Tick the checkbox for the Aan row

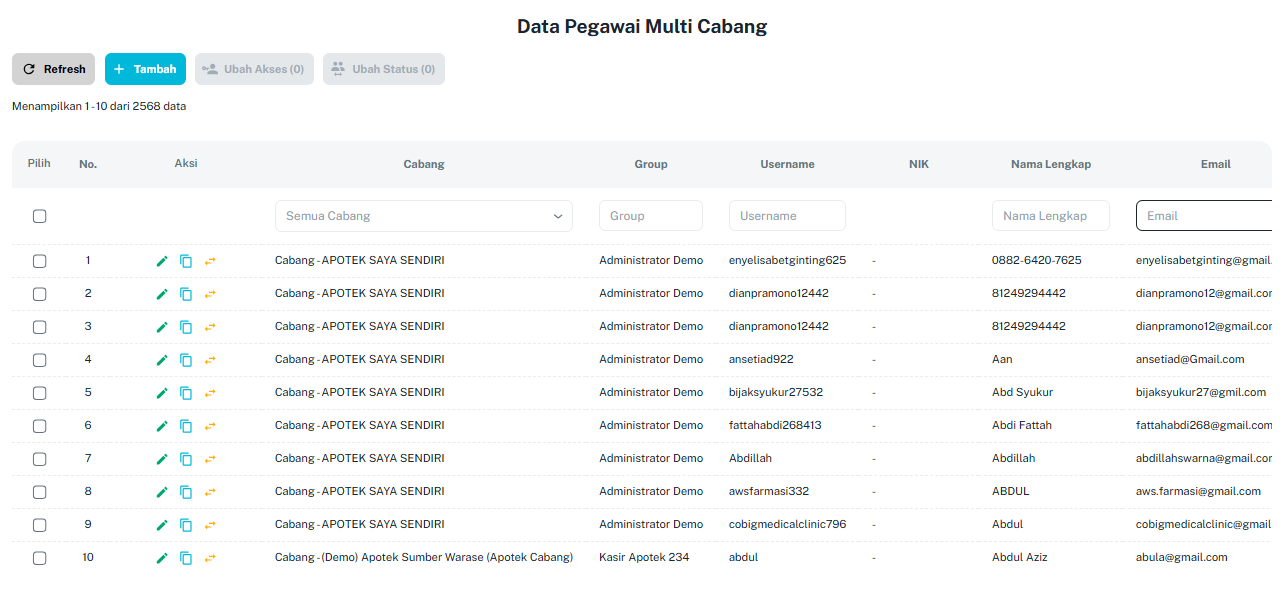click(x=39, y=360)
